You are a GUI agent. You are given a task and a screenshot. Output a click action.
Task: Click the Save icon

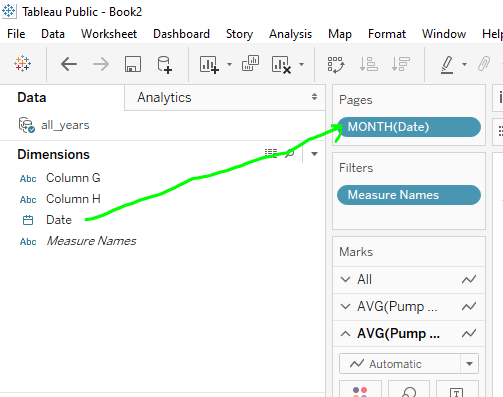click(133, 64)
